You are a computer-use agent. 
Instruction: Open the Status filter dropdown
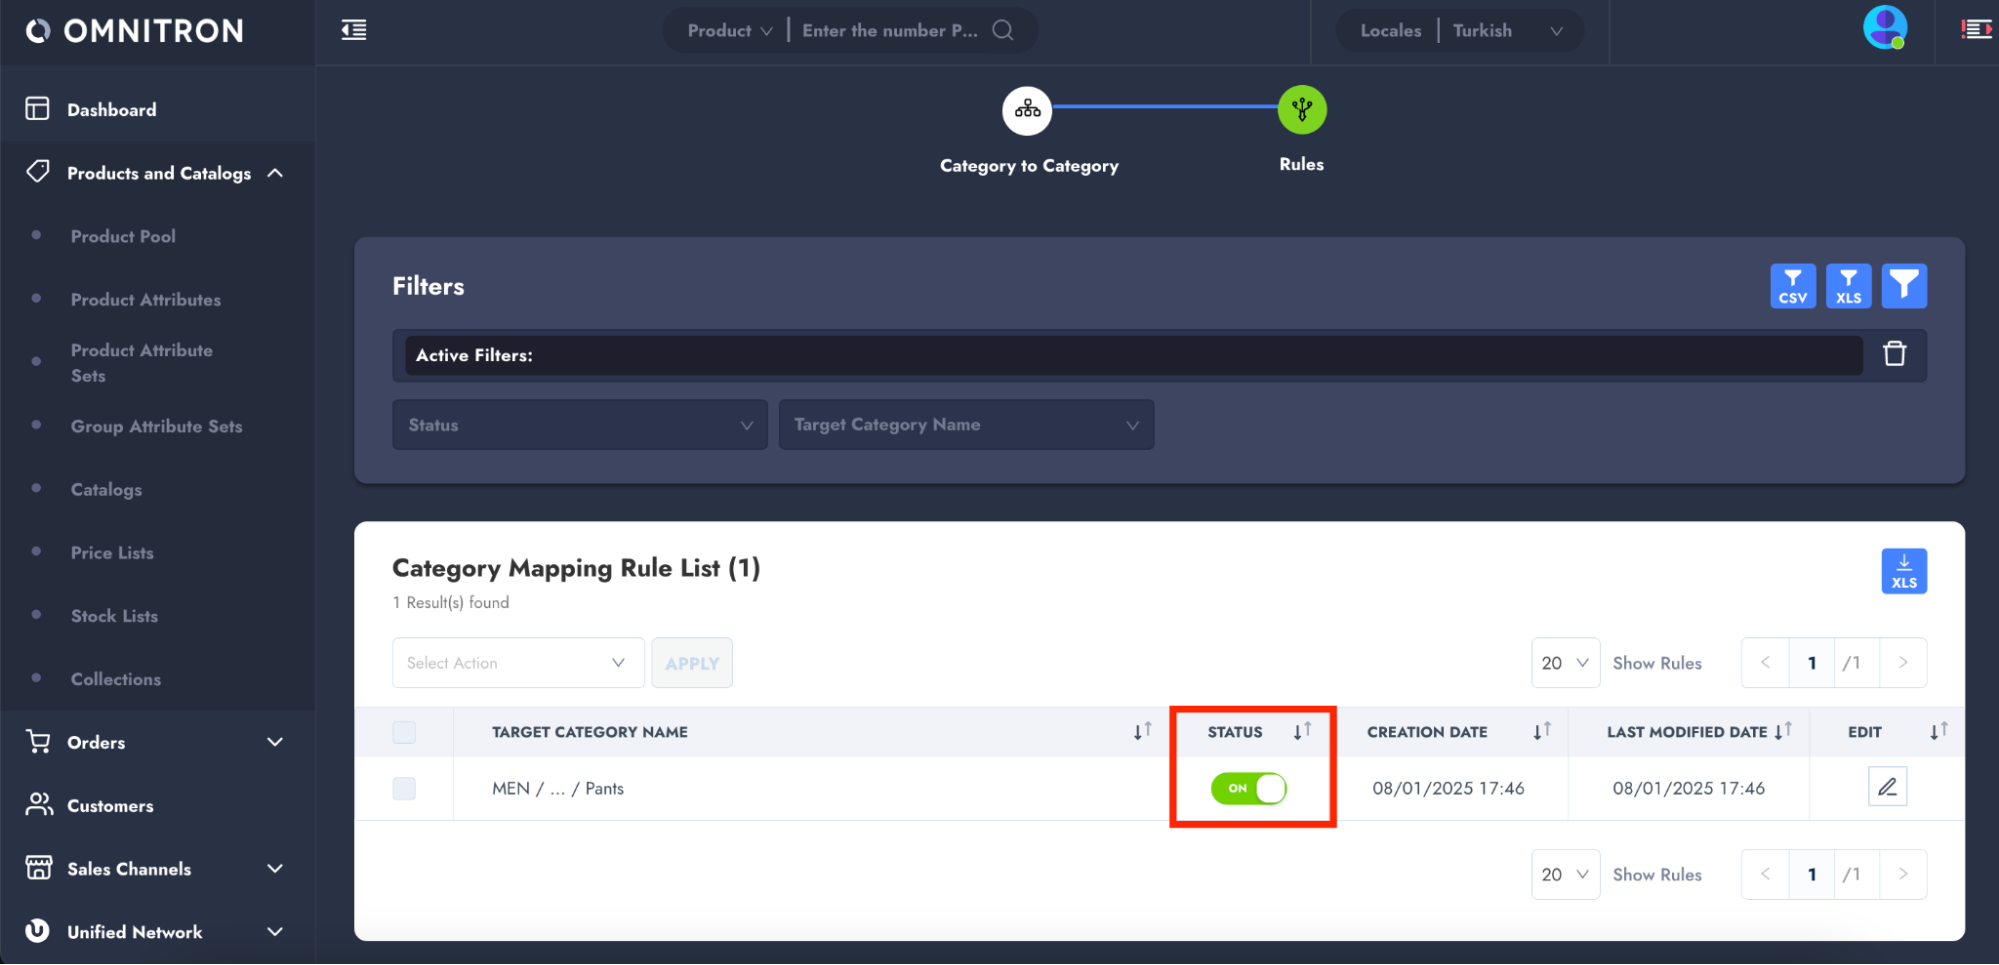[579, 425]
